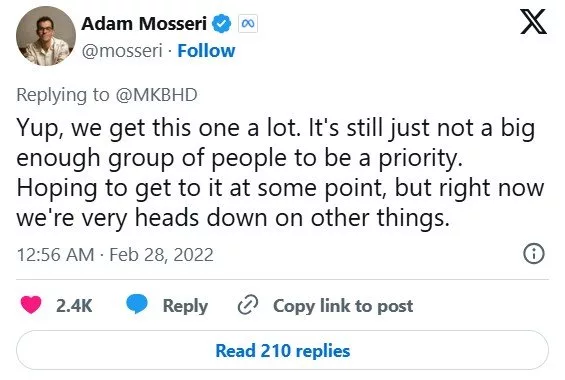Open the info circle icon beside timestamp
Screen dimensions: 565x380
534,254
